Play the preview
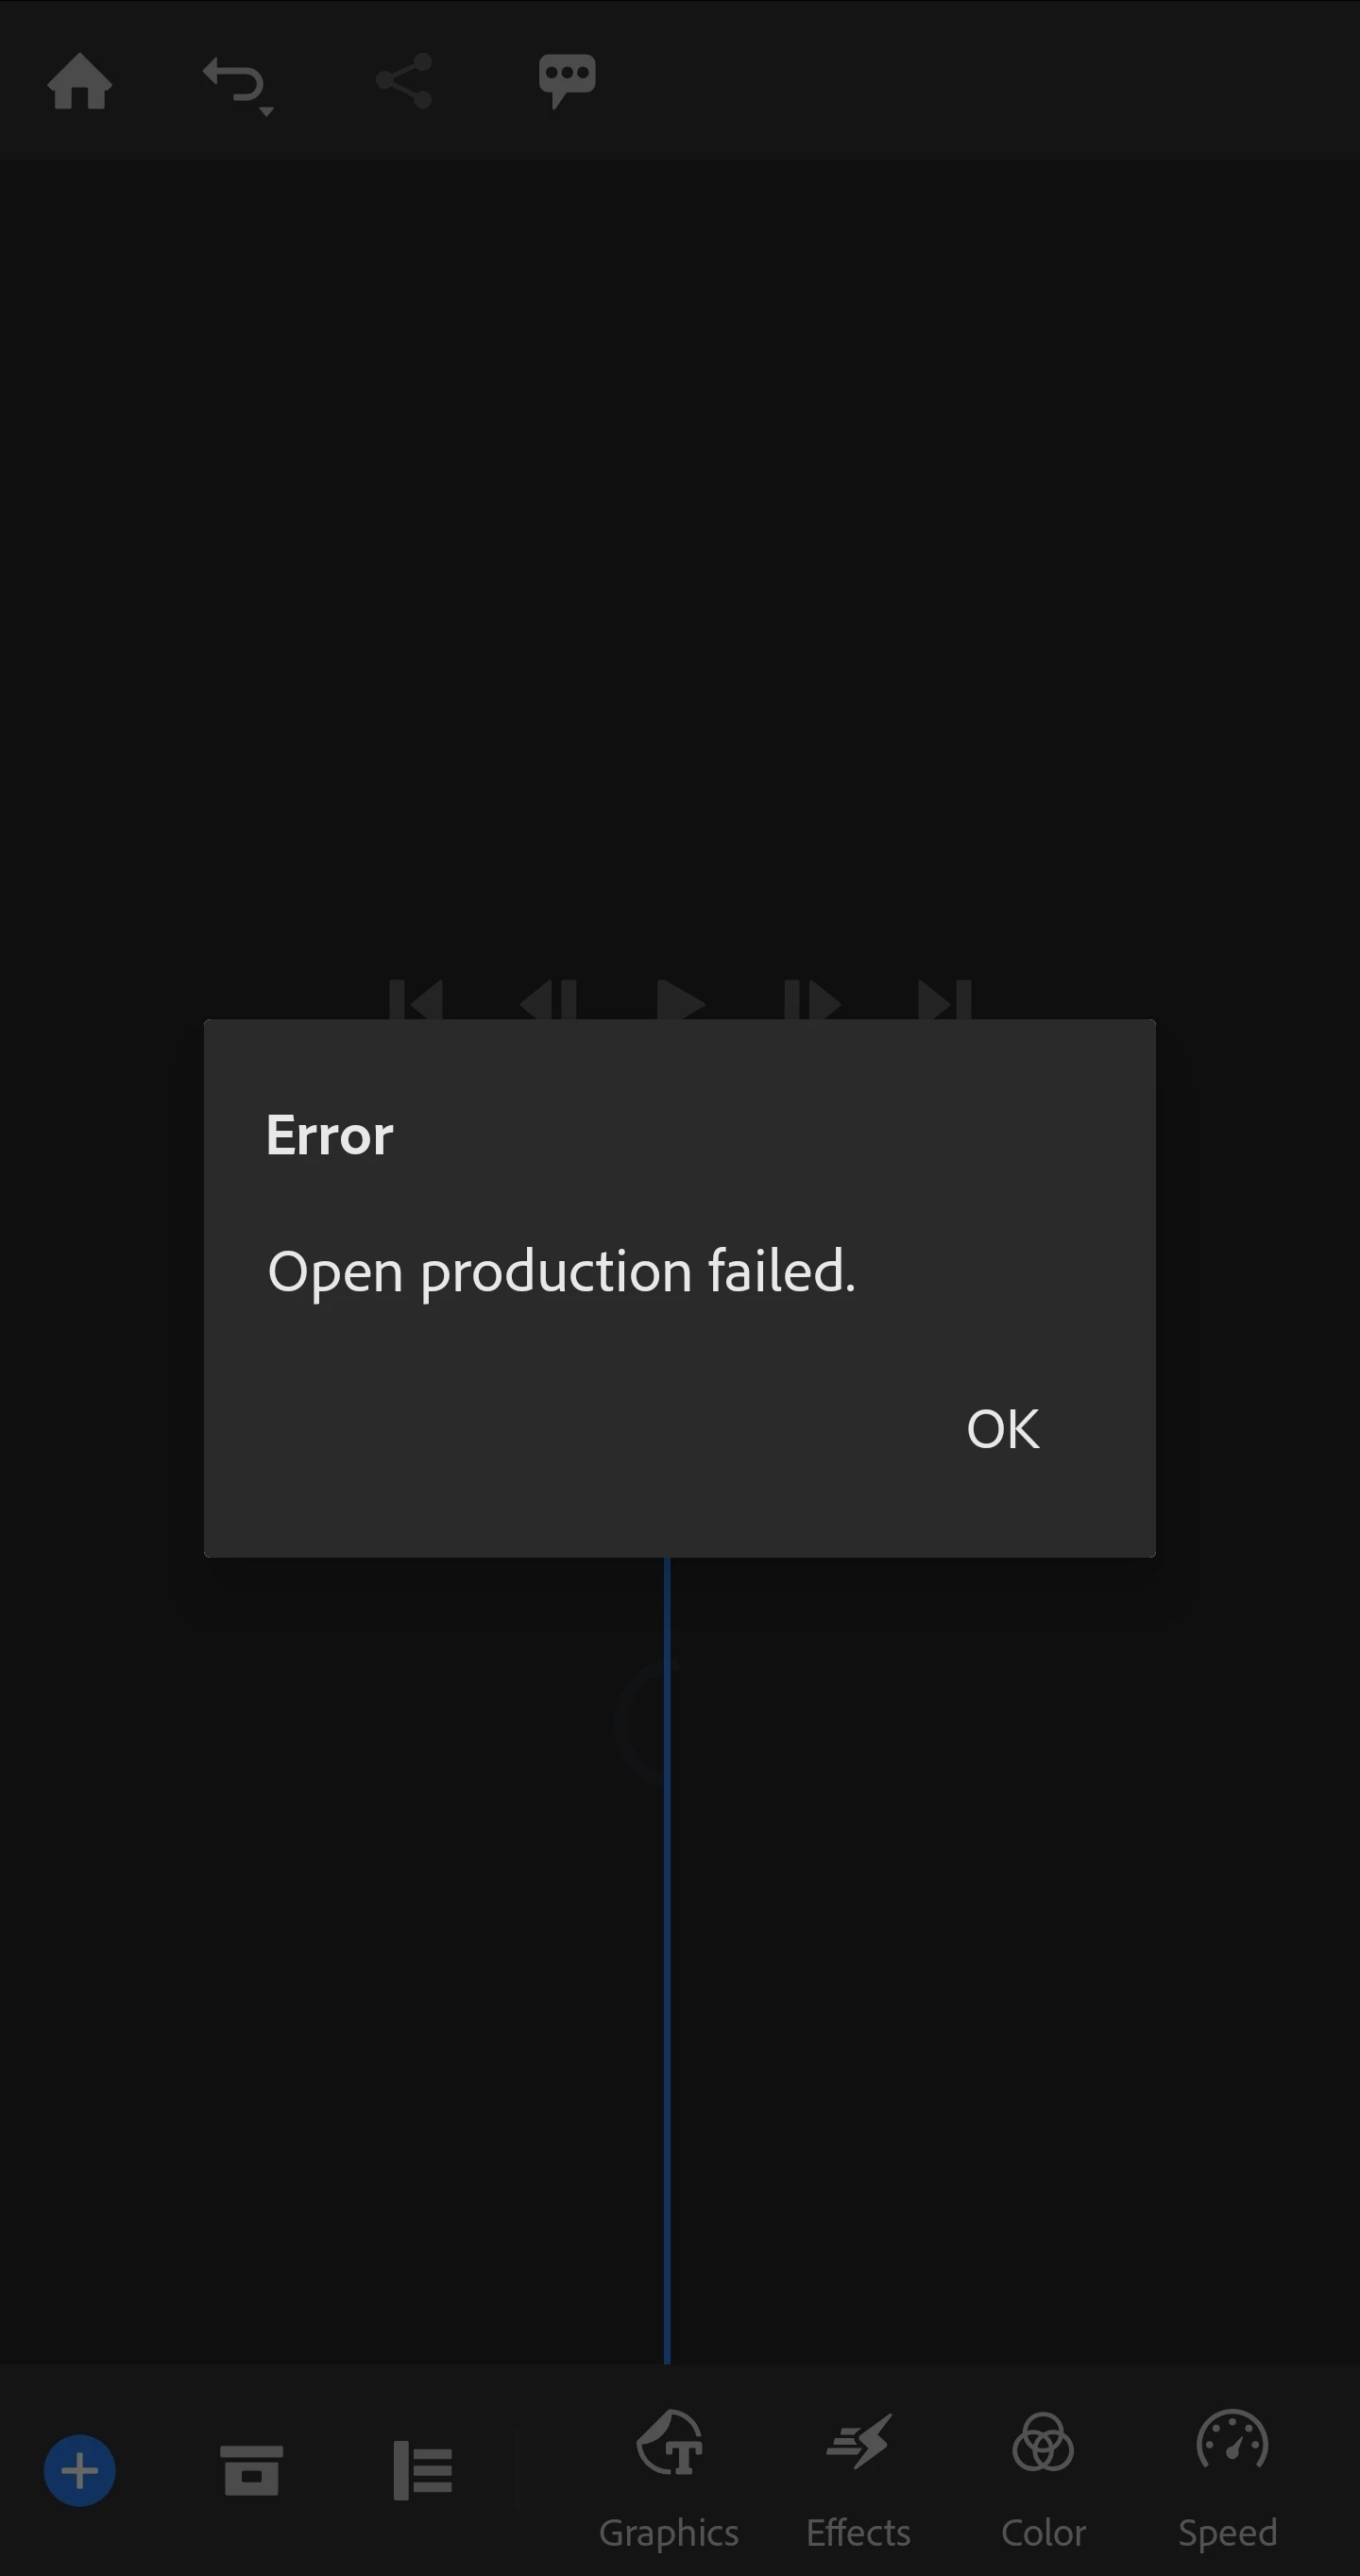 [681, 999]
